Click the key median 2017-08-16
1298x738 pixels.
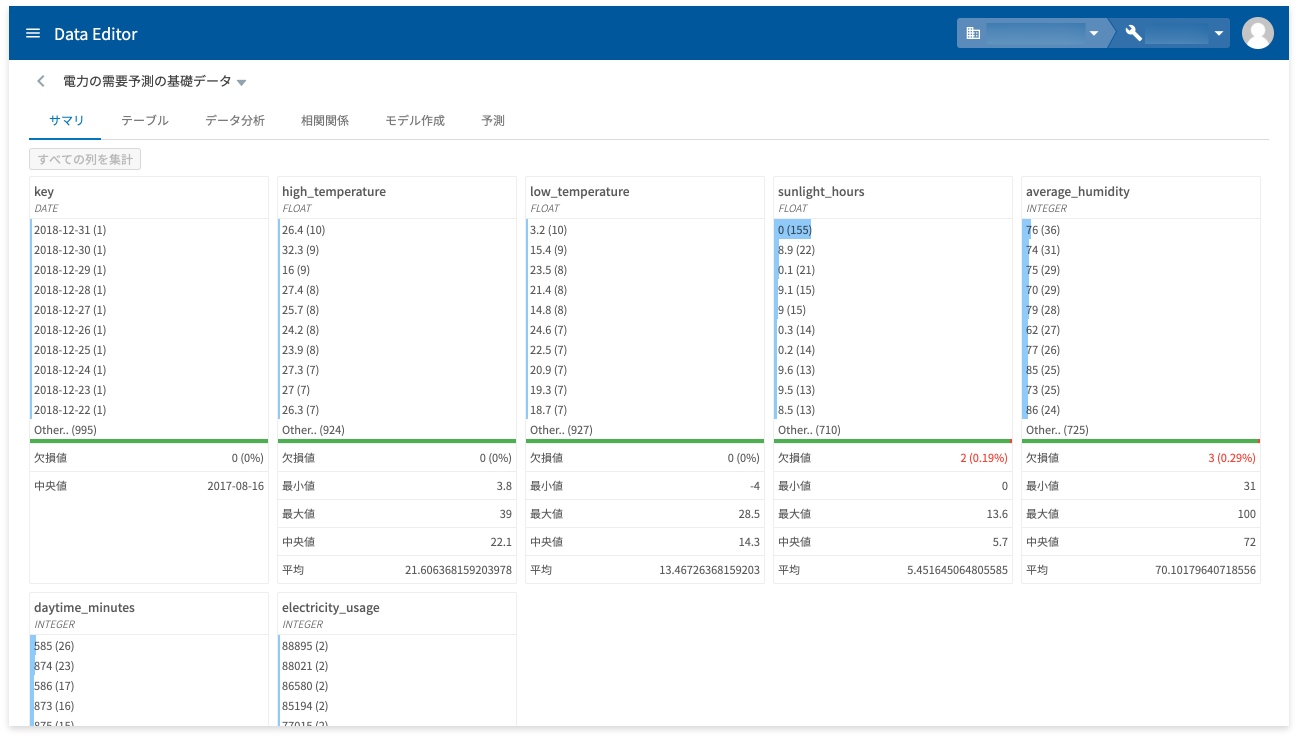(235, 486)
